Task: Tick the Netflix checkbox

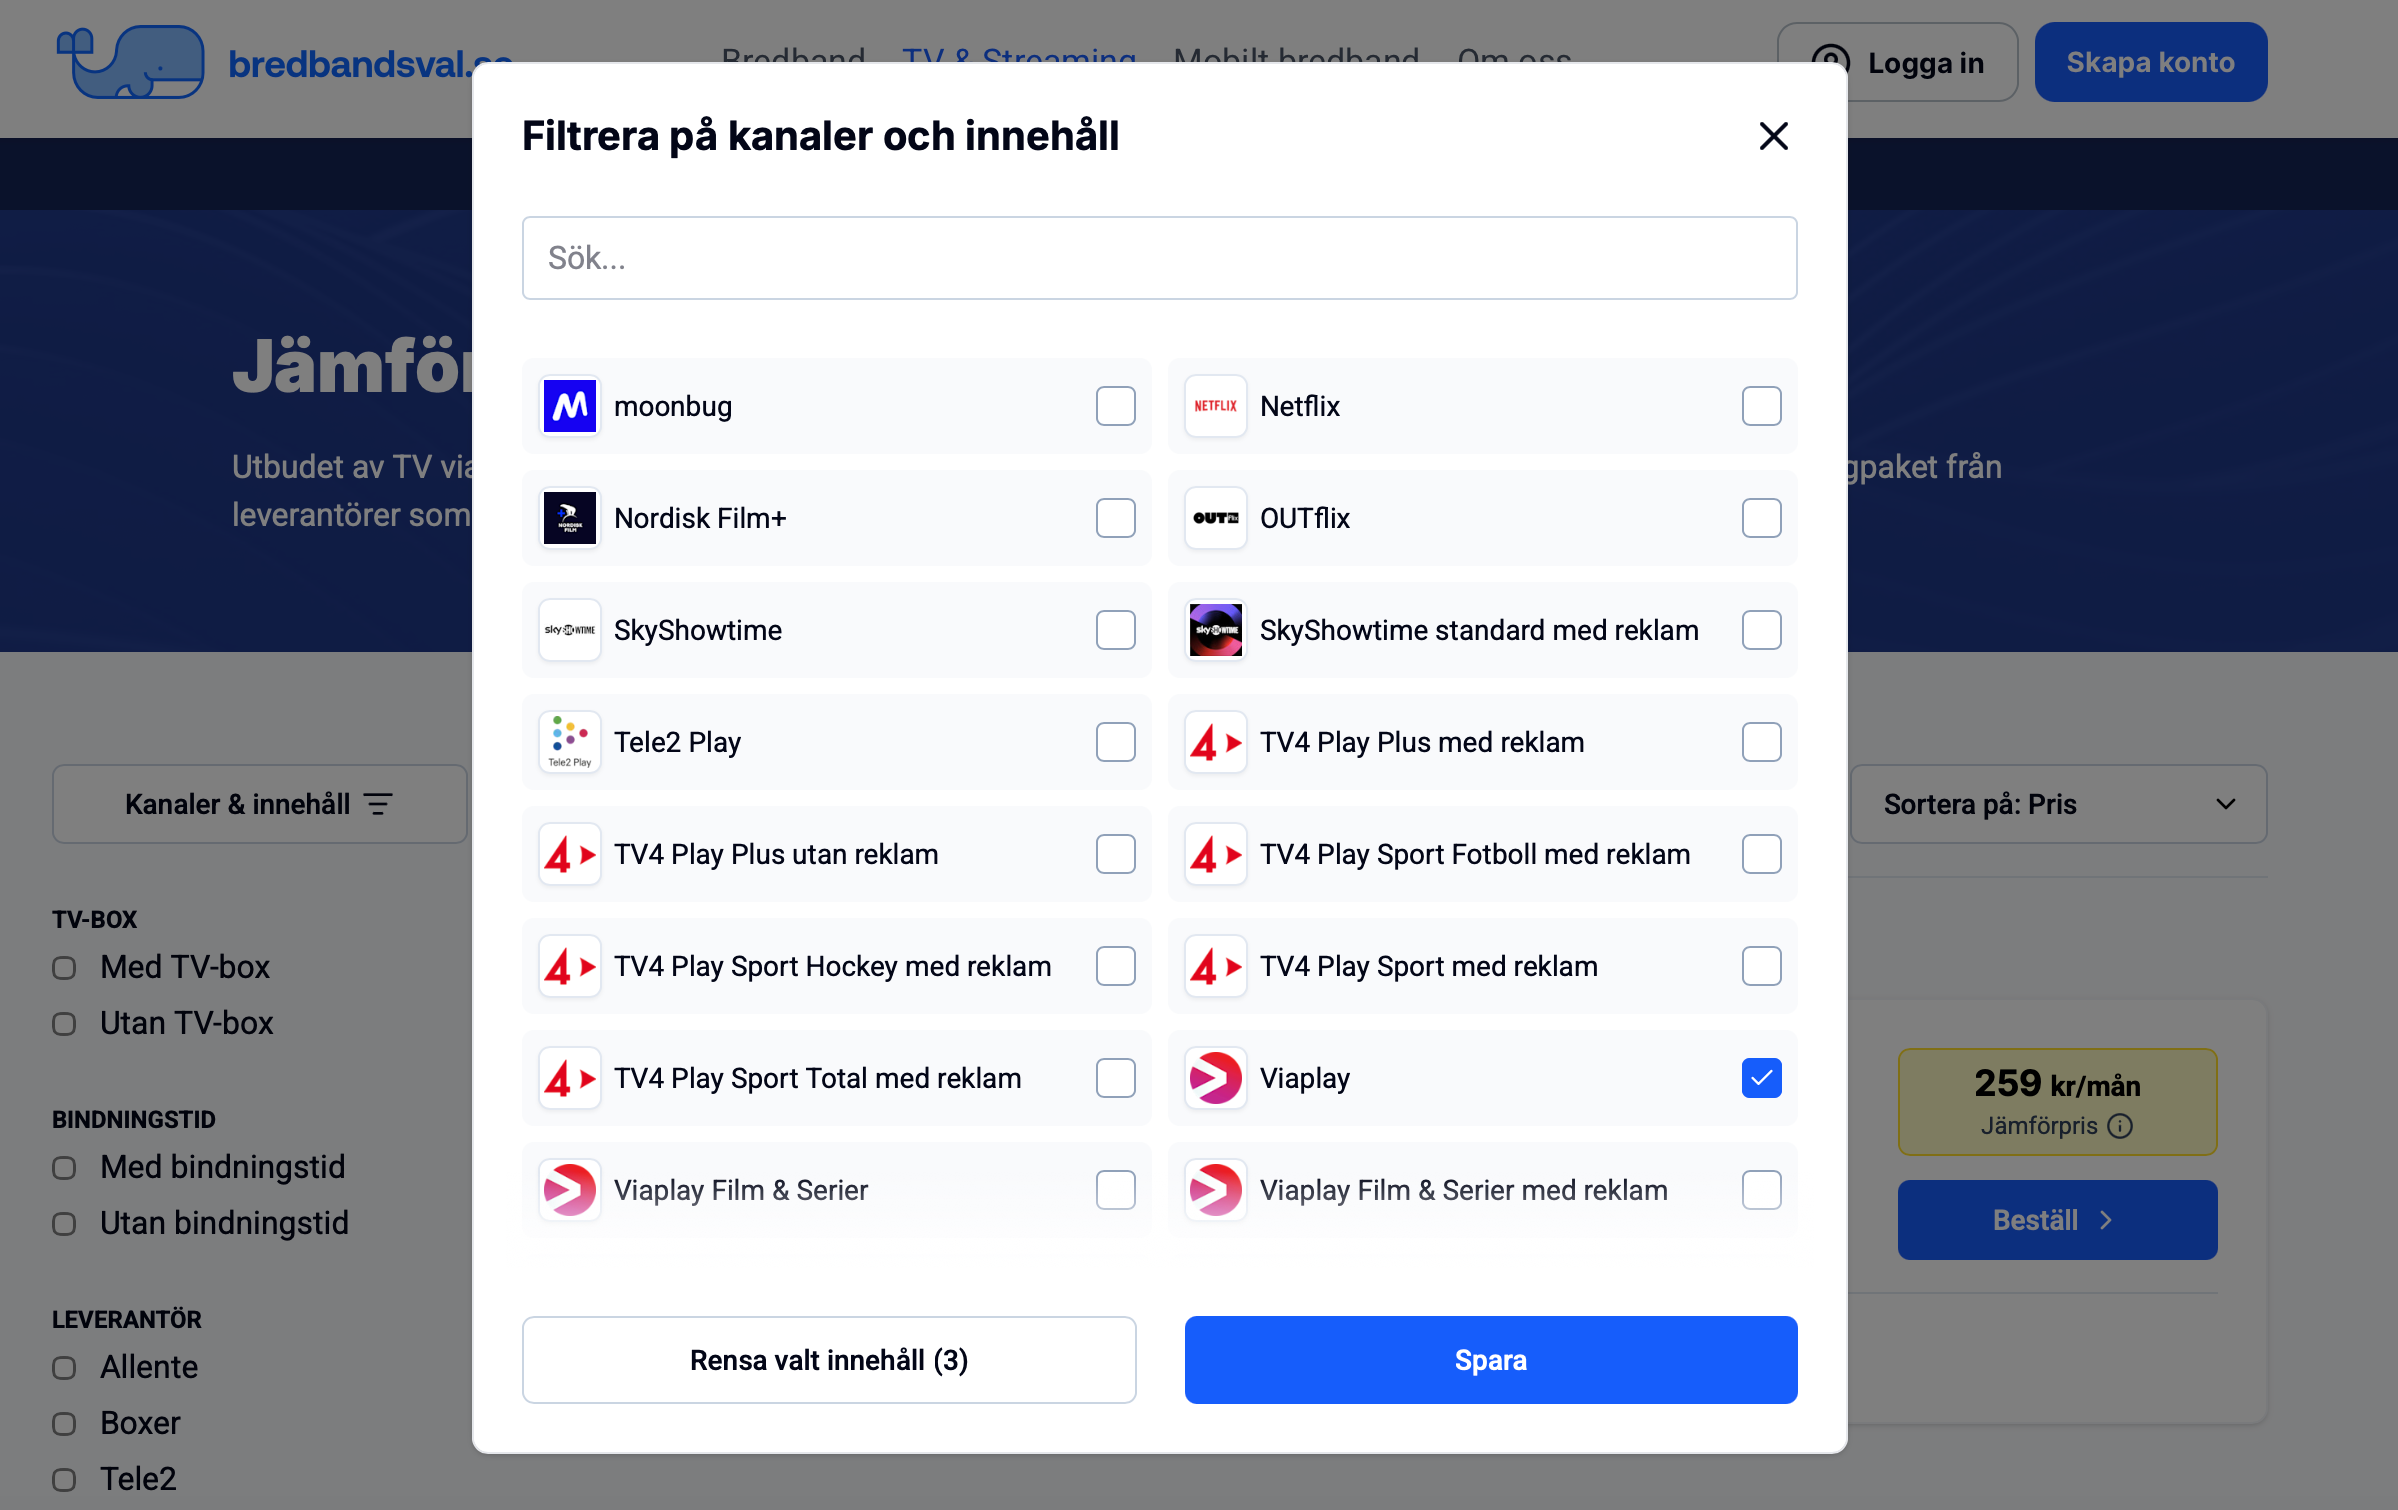Action: coord(1761,406)
